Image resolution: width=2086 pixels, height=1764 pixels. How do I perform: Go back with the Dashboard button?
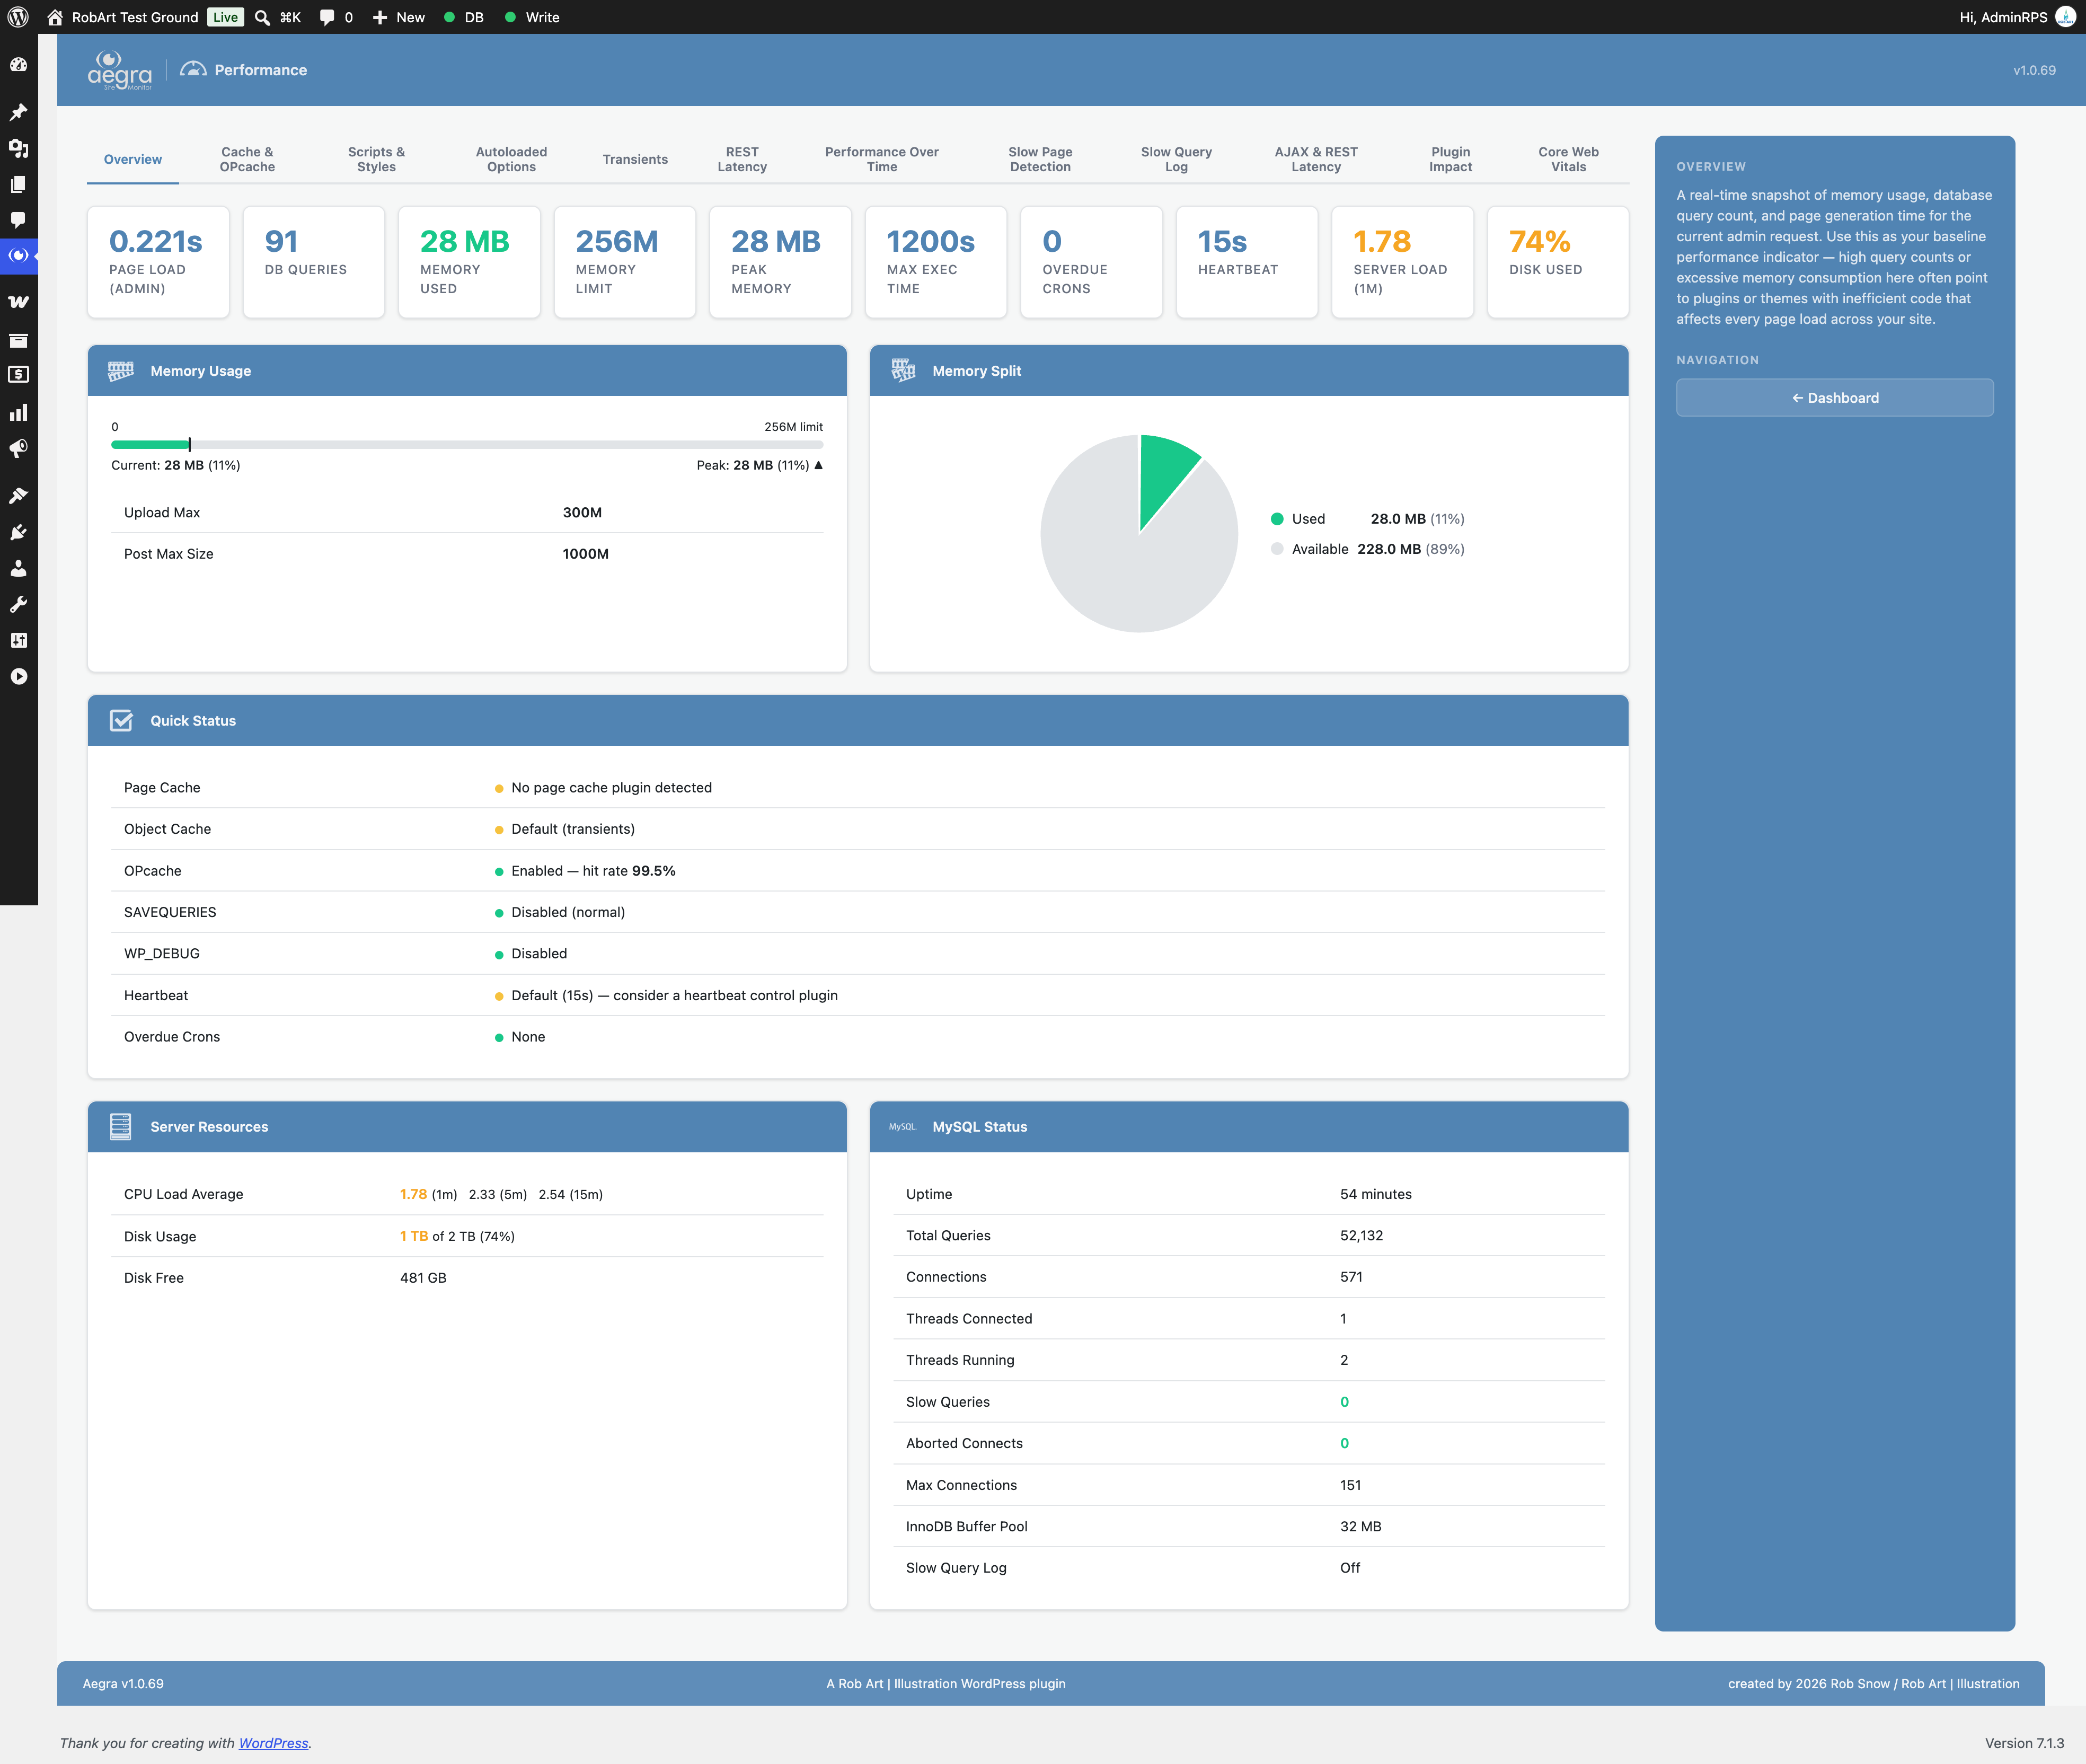pos(1834,398)
